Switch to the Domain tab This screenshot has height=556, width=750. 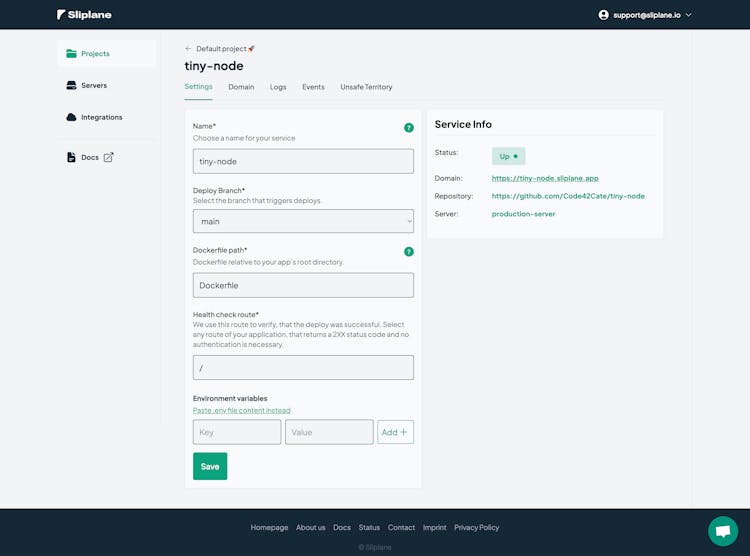[241, 87]
